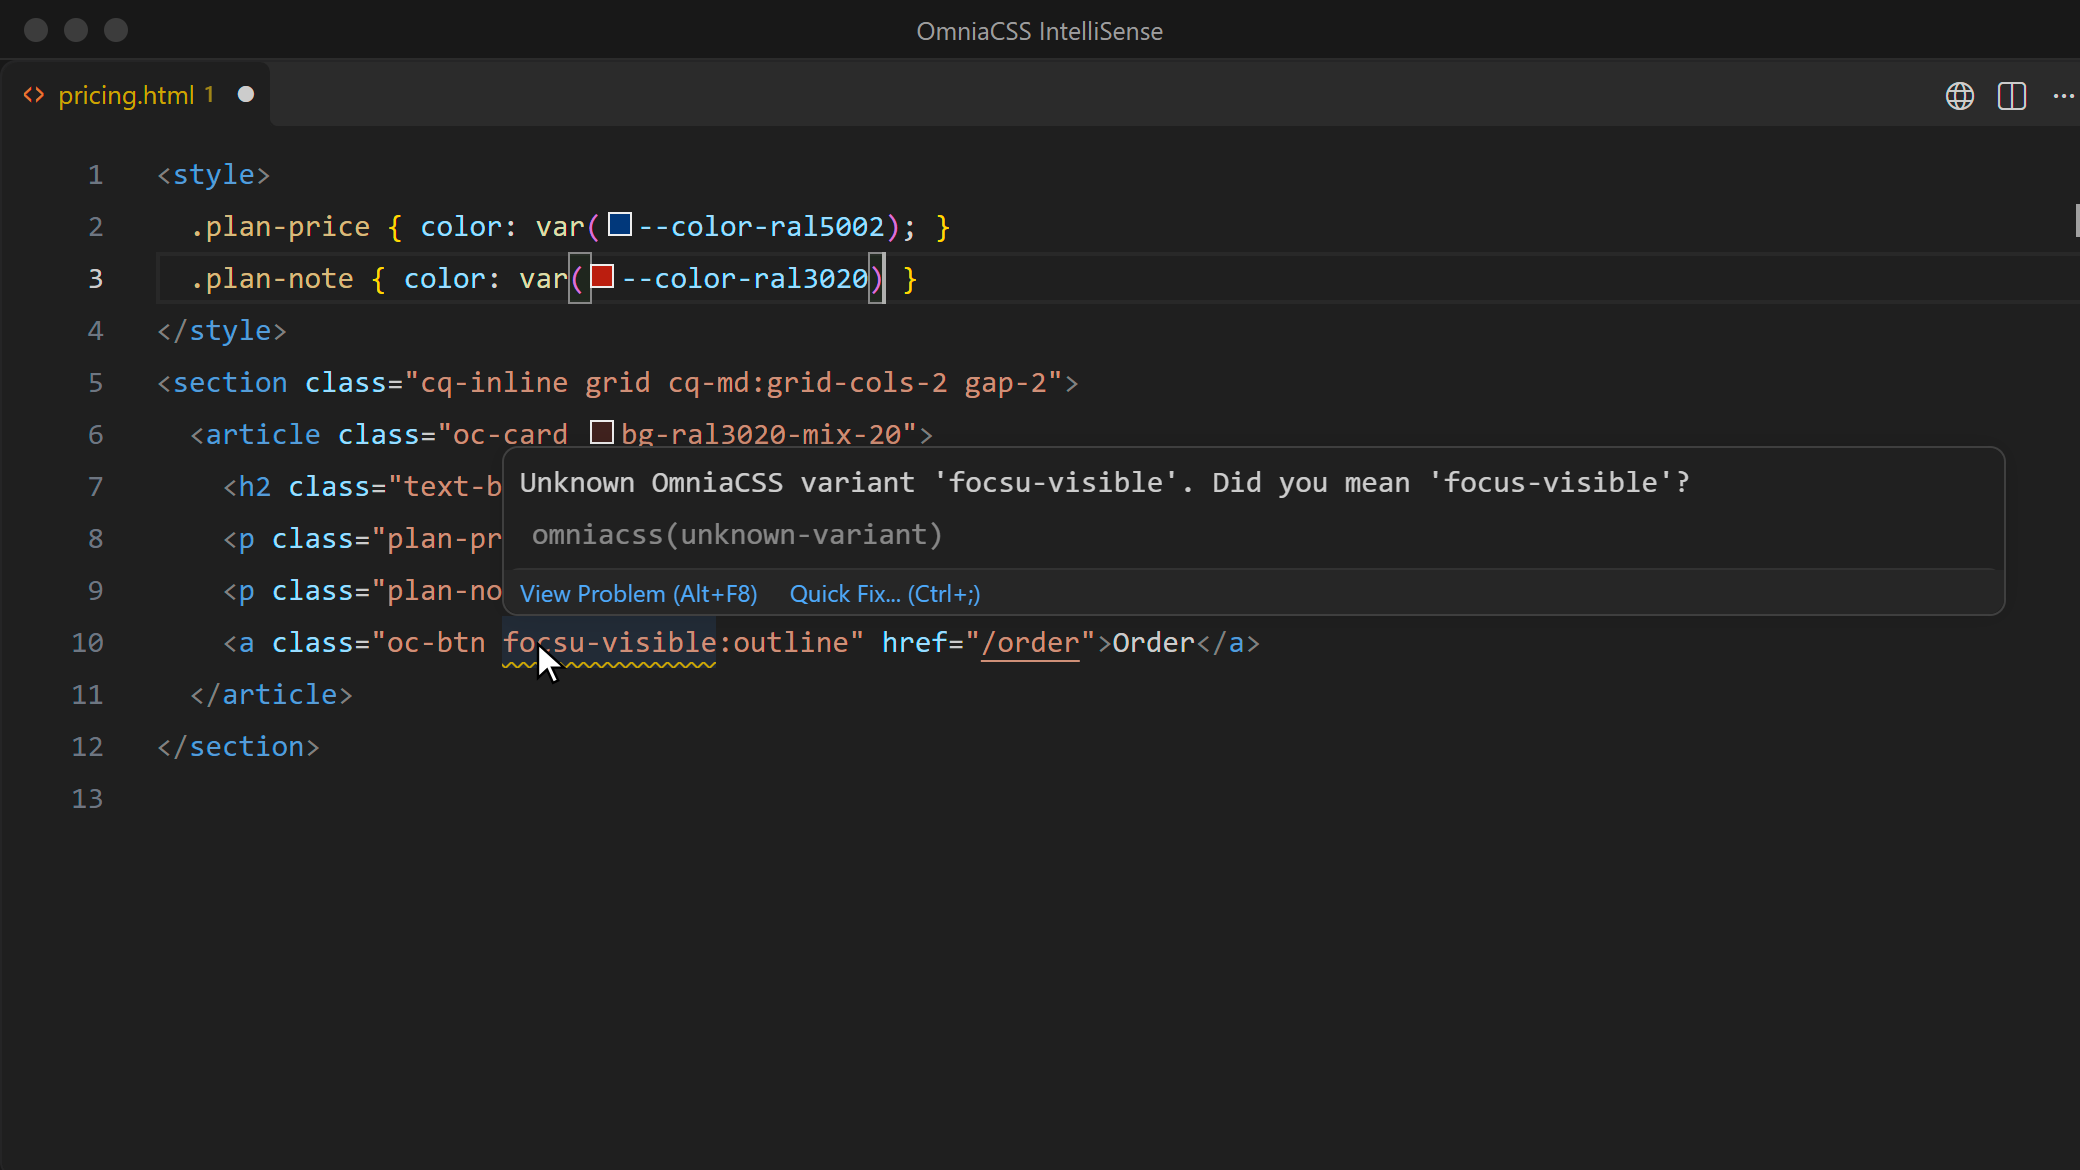The image size is (2080, 1170).
Task: Open the more actions ellipsis menu
Action: click(2063, 96)
